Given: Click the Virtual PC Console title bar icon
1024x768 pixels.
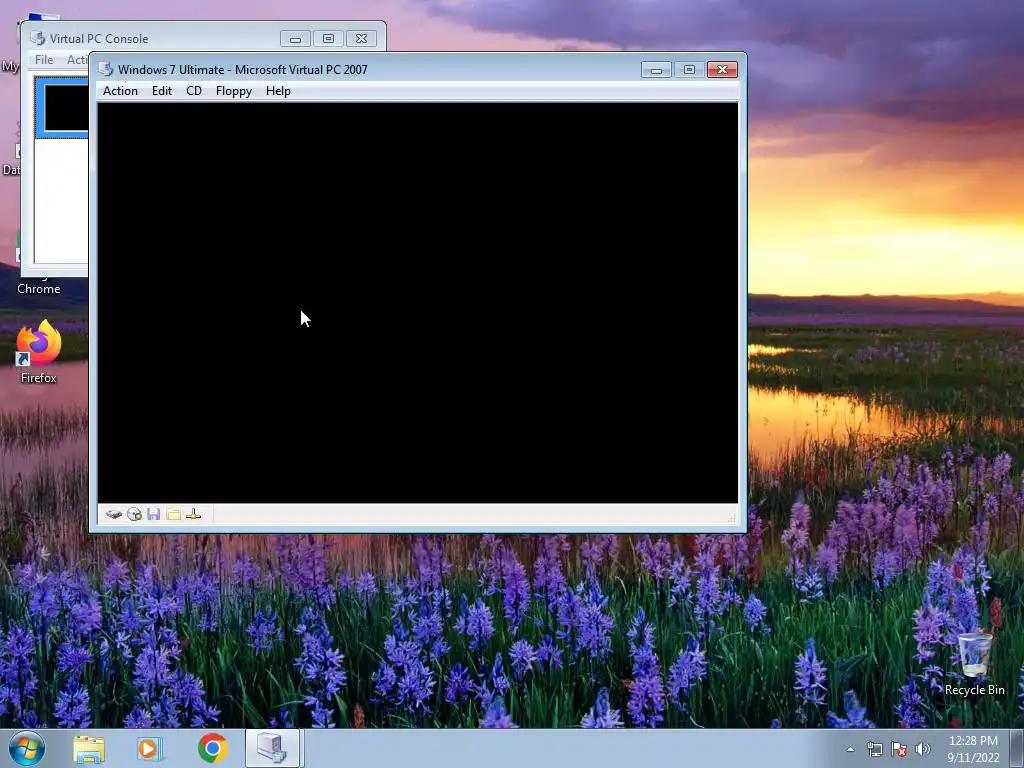Looking at the screenshot, I should point(38,39).
